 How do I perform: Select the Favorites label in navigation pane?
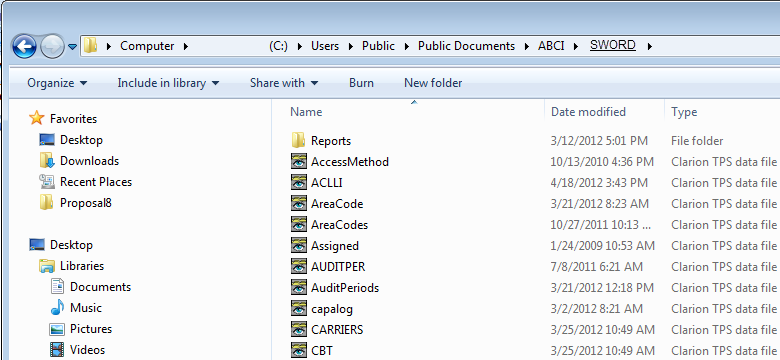pos(73,119)
